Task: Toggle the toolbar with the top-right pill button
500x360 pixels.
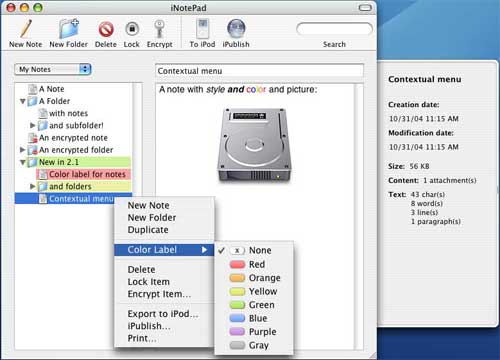Action: pos(365,8)
